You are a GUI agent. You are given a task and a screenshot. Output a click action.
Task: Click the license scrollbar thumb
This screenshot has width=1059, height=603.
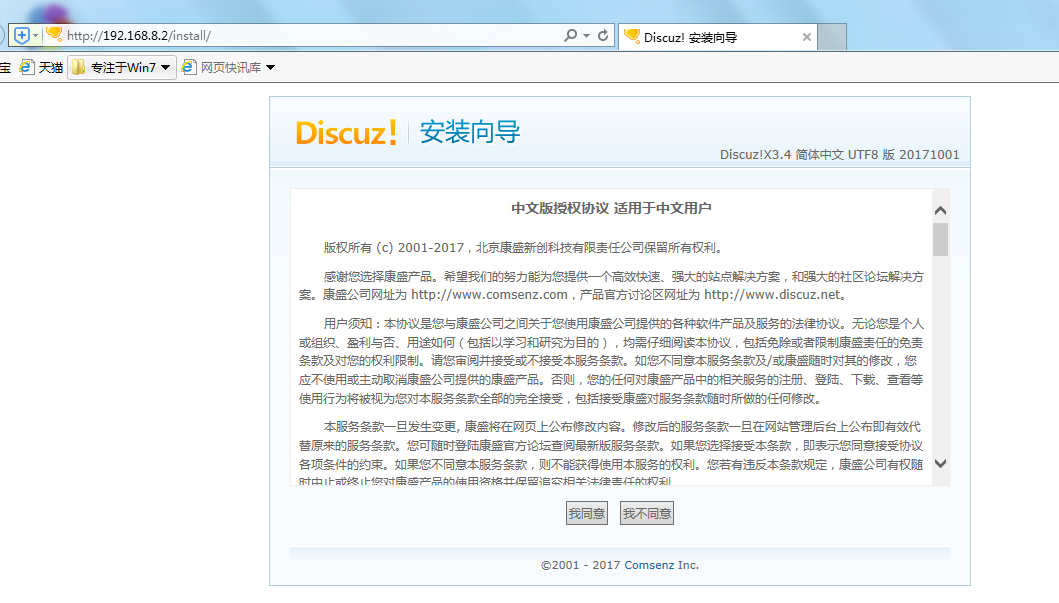[x=940, y=240]
